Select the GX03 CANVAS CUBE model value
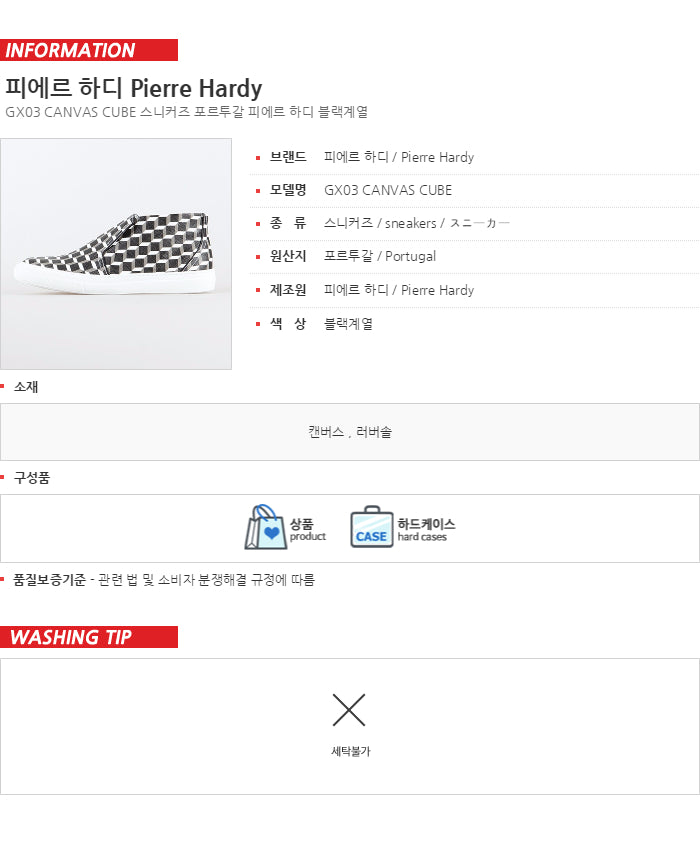This screenshot has height=845, width=700. point(388,190)
